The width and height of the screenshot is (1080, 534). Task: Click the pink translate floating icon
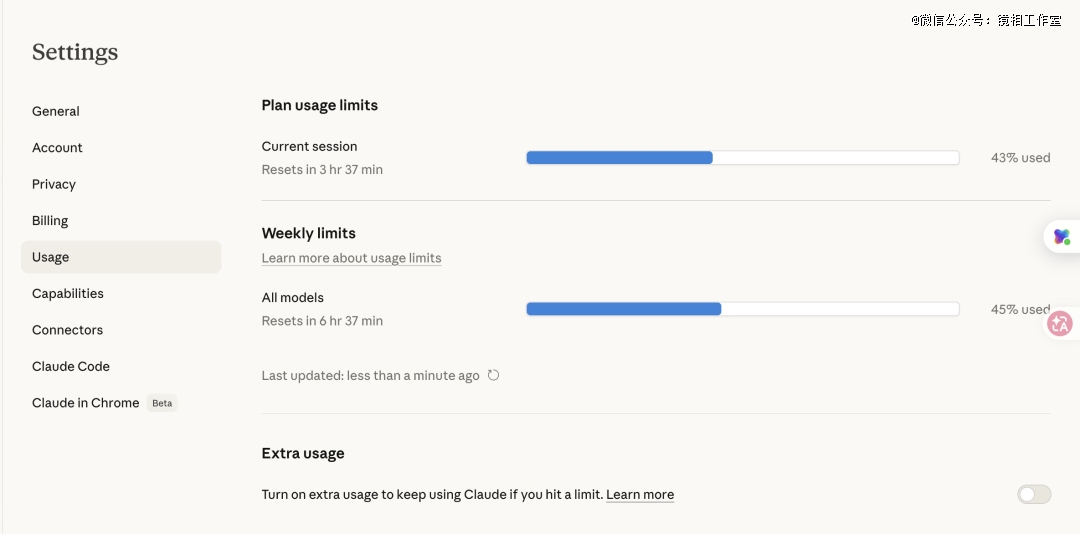(1060, 324)
